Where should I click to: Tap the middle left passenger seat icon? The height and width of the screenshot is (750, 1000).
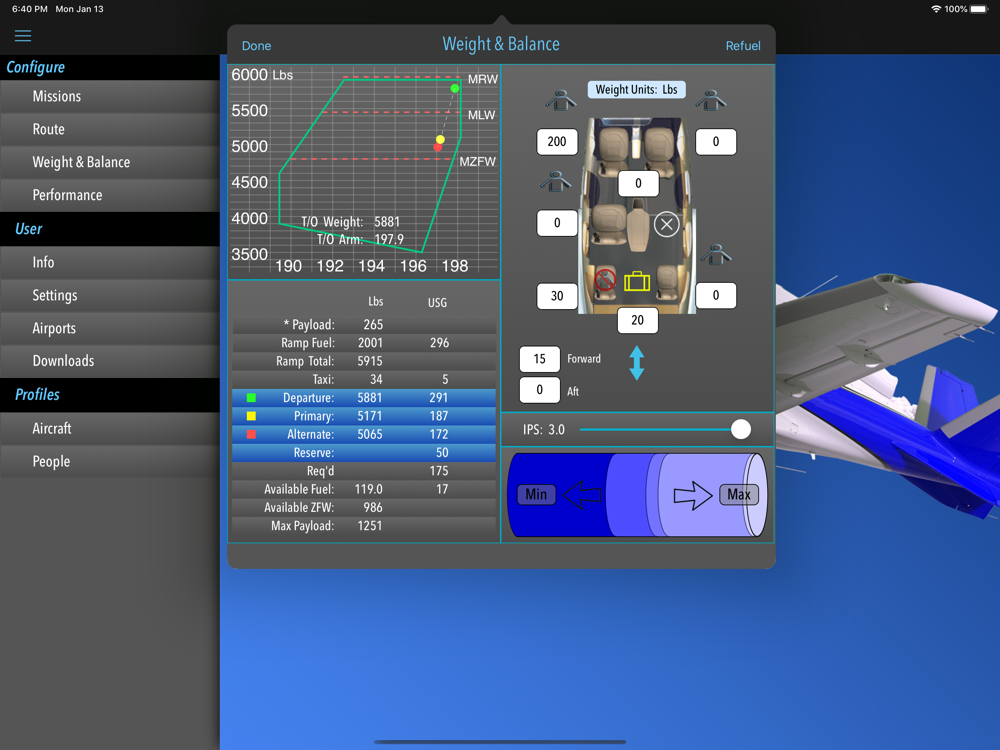(555, 182)
